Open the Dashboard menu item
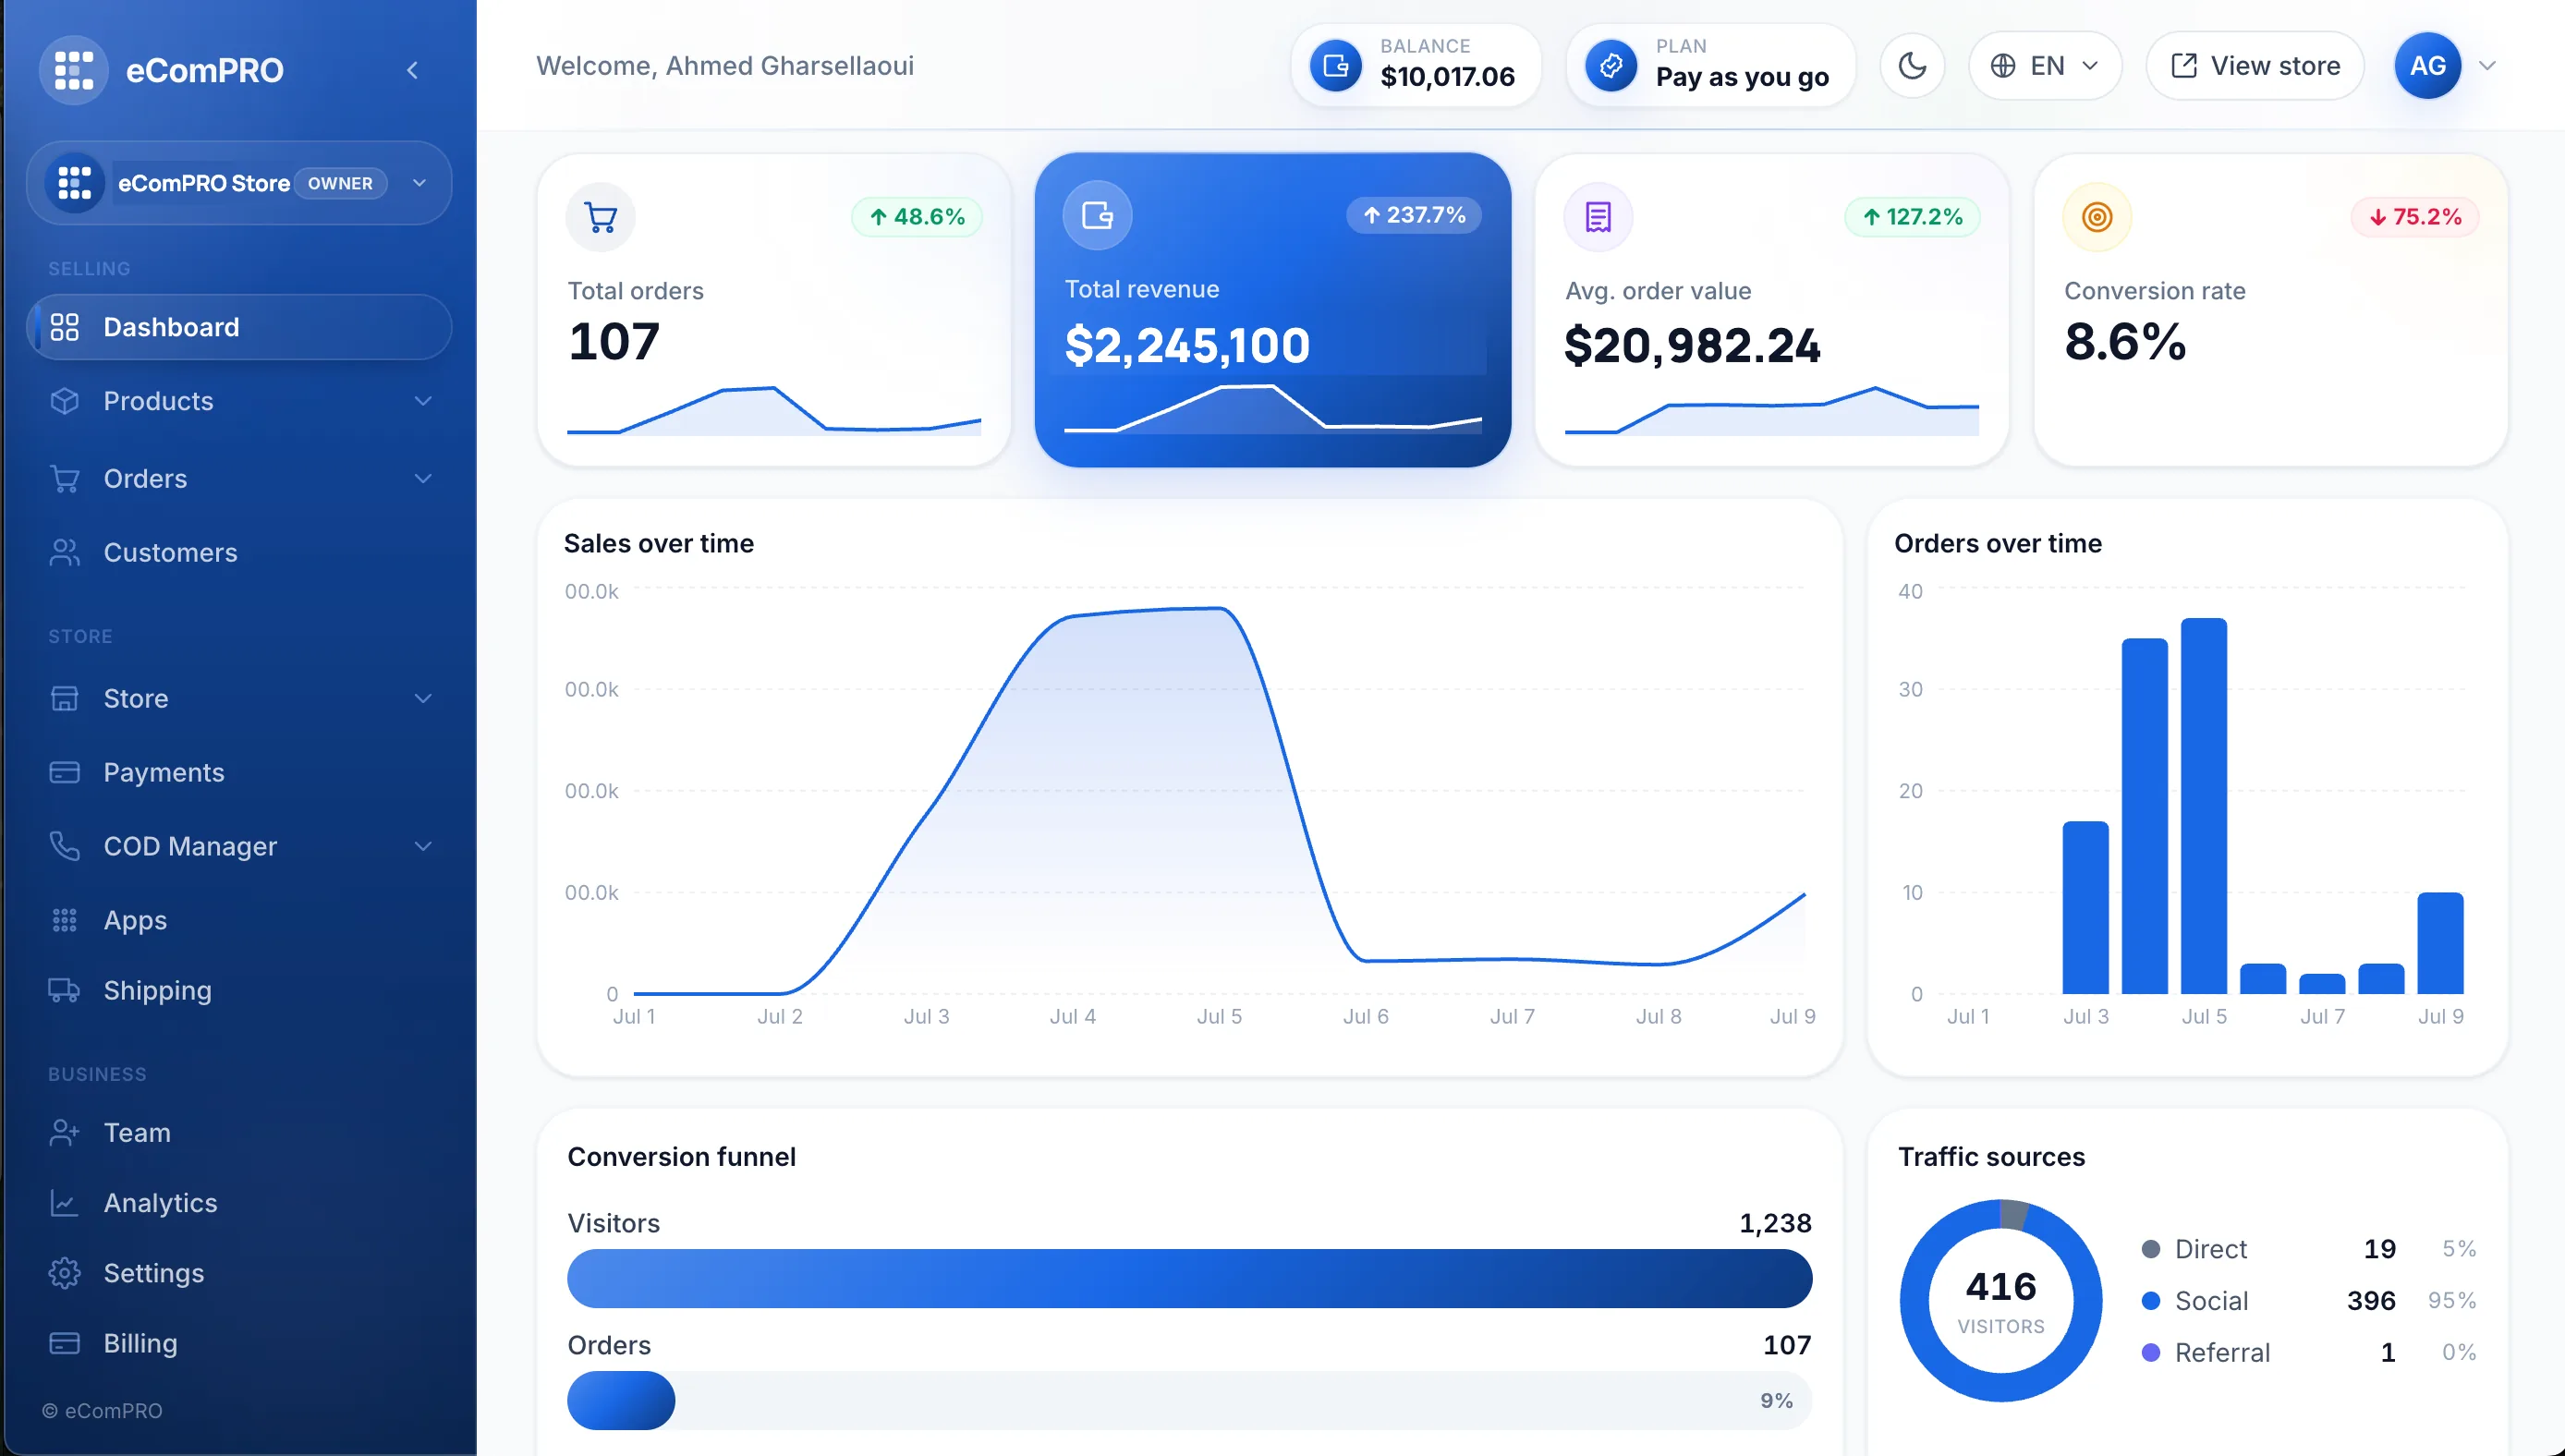The width and height of the screenshot is (2565, 1456). pos(239,327)
